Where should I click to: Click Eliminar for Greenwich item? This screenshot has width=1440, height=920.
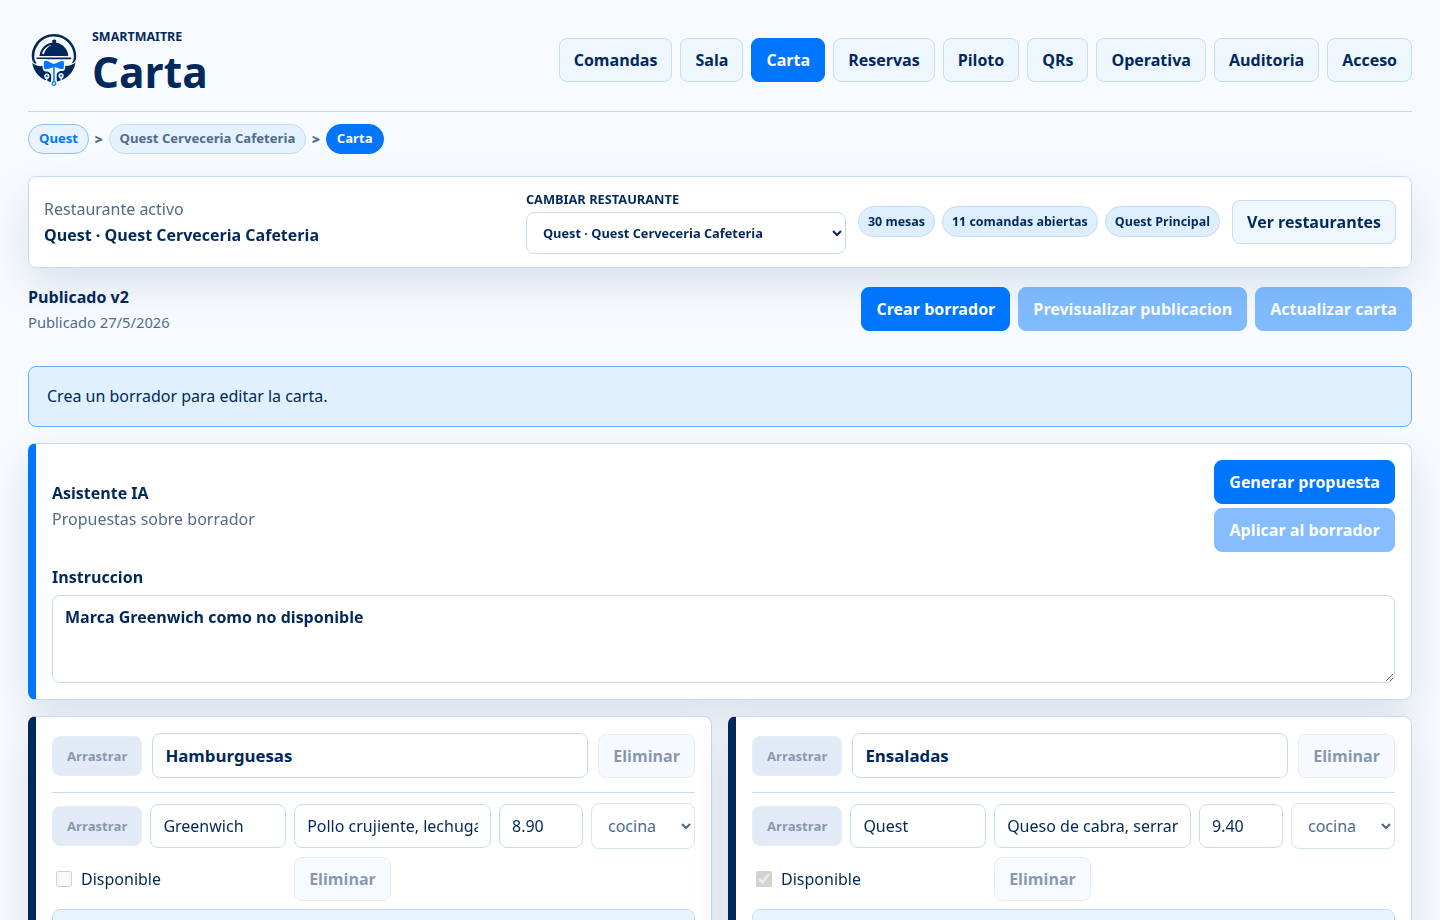[x=342, y=879]
